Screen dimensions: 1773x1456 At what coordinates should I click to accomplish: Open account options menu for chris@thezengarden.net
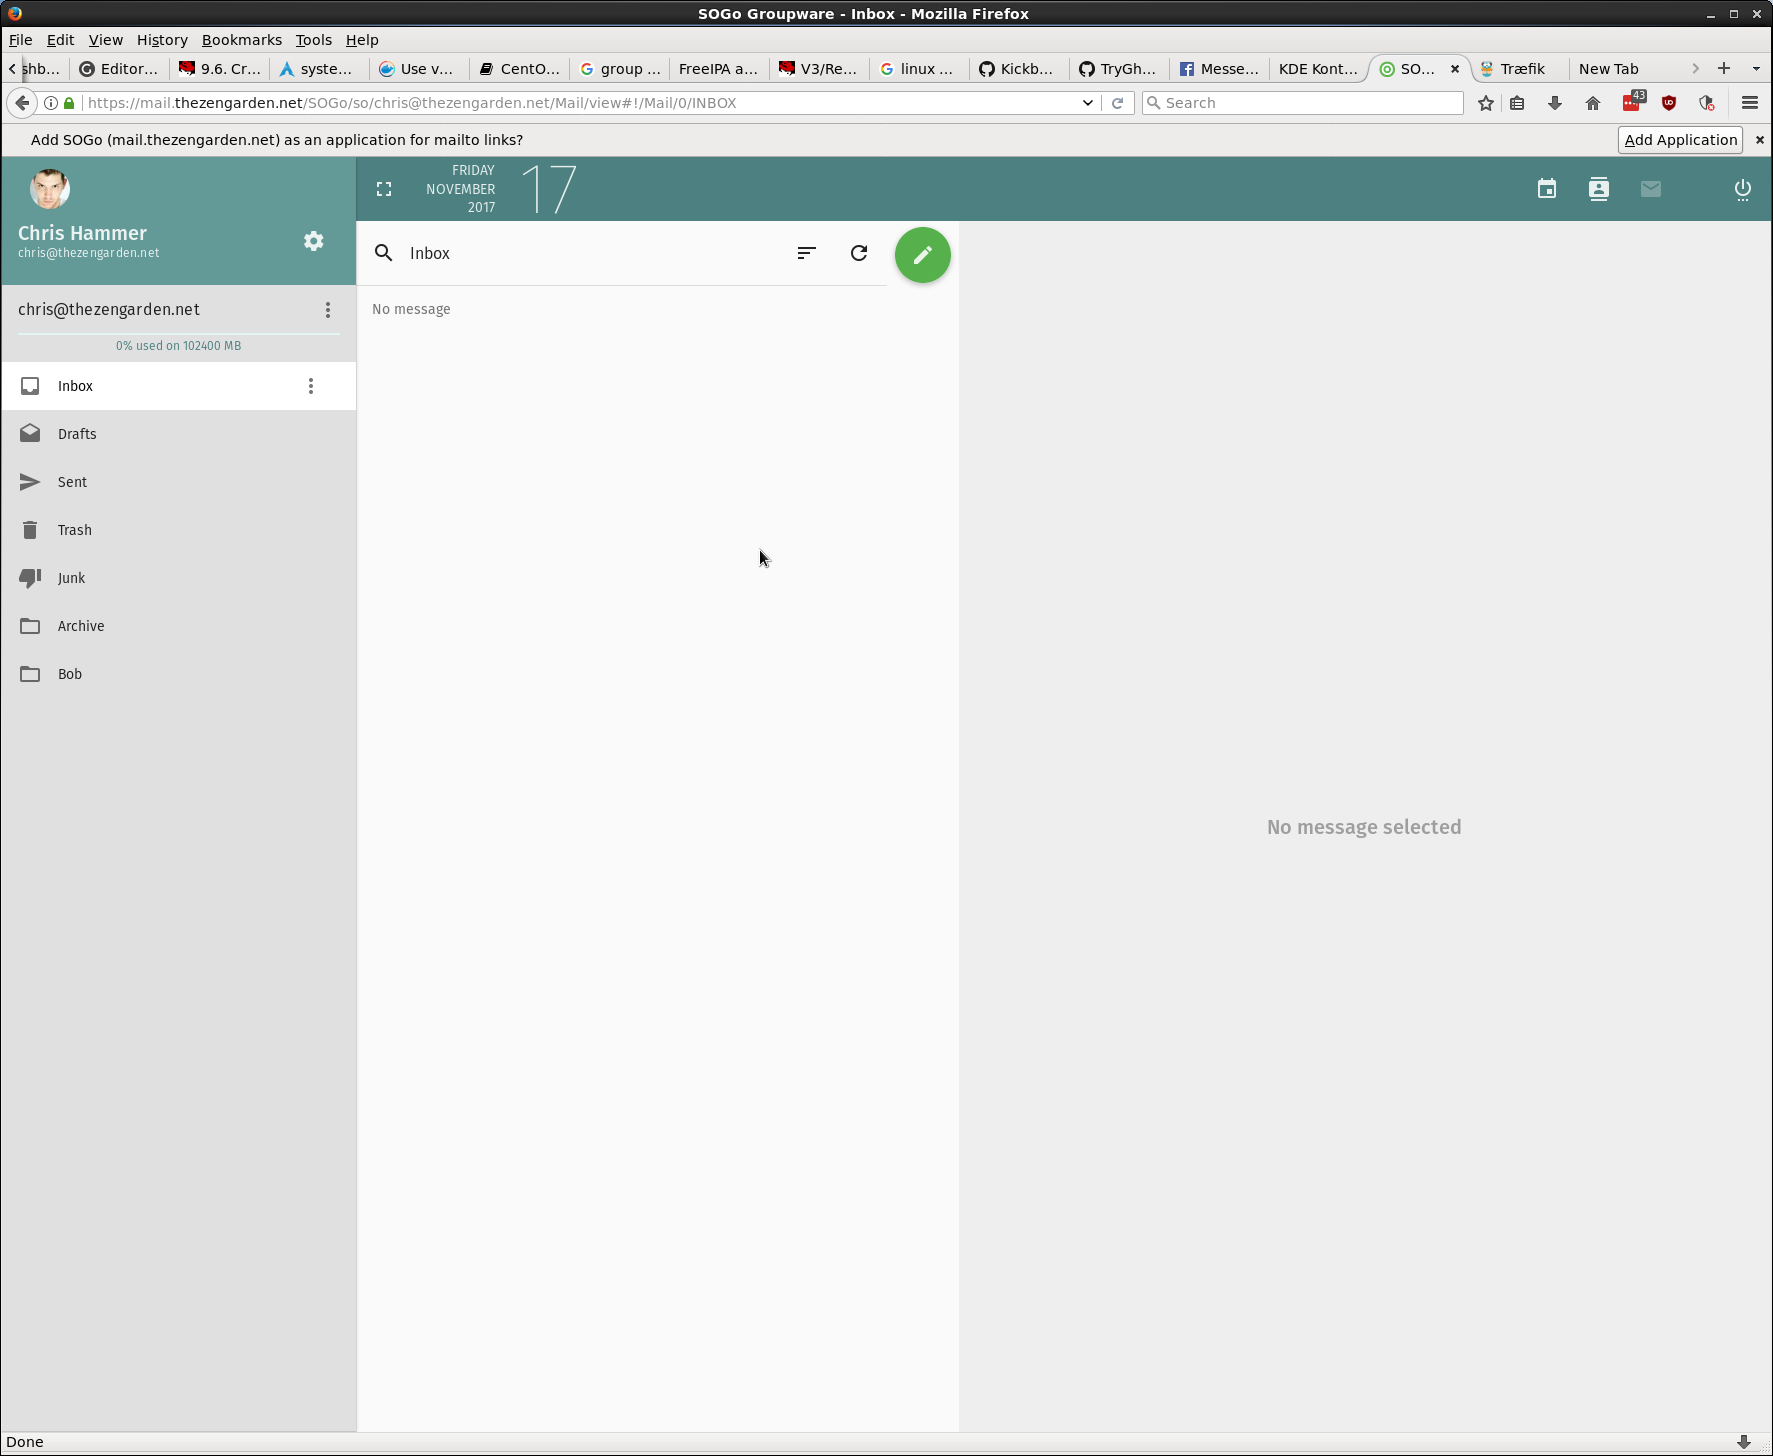[327, 310]
